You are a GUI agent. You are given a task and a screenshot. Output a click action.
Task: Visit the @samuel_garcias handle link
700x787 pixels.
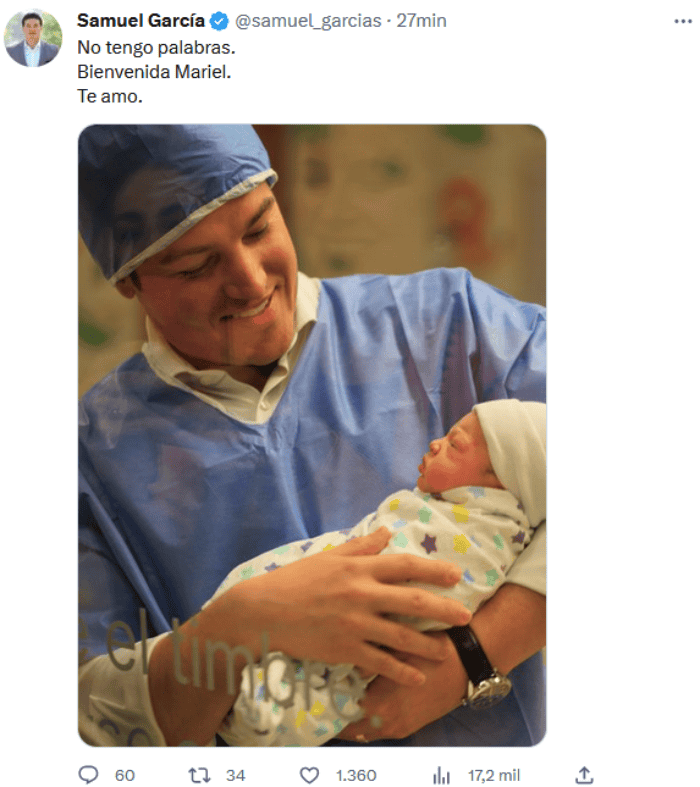308,21
